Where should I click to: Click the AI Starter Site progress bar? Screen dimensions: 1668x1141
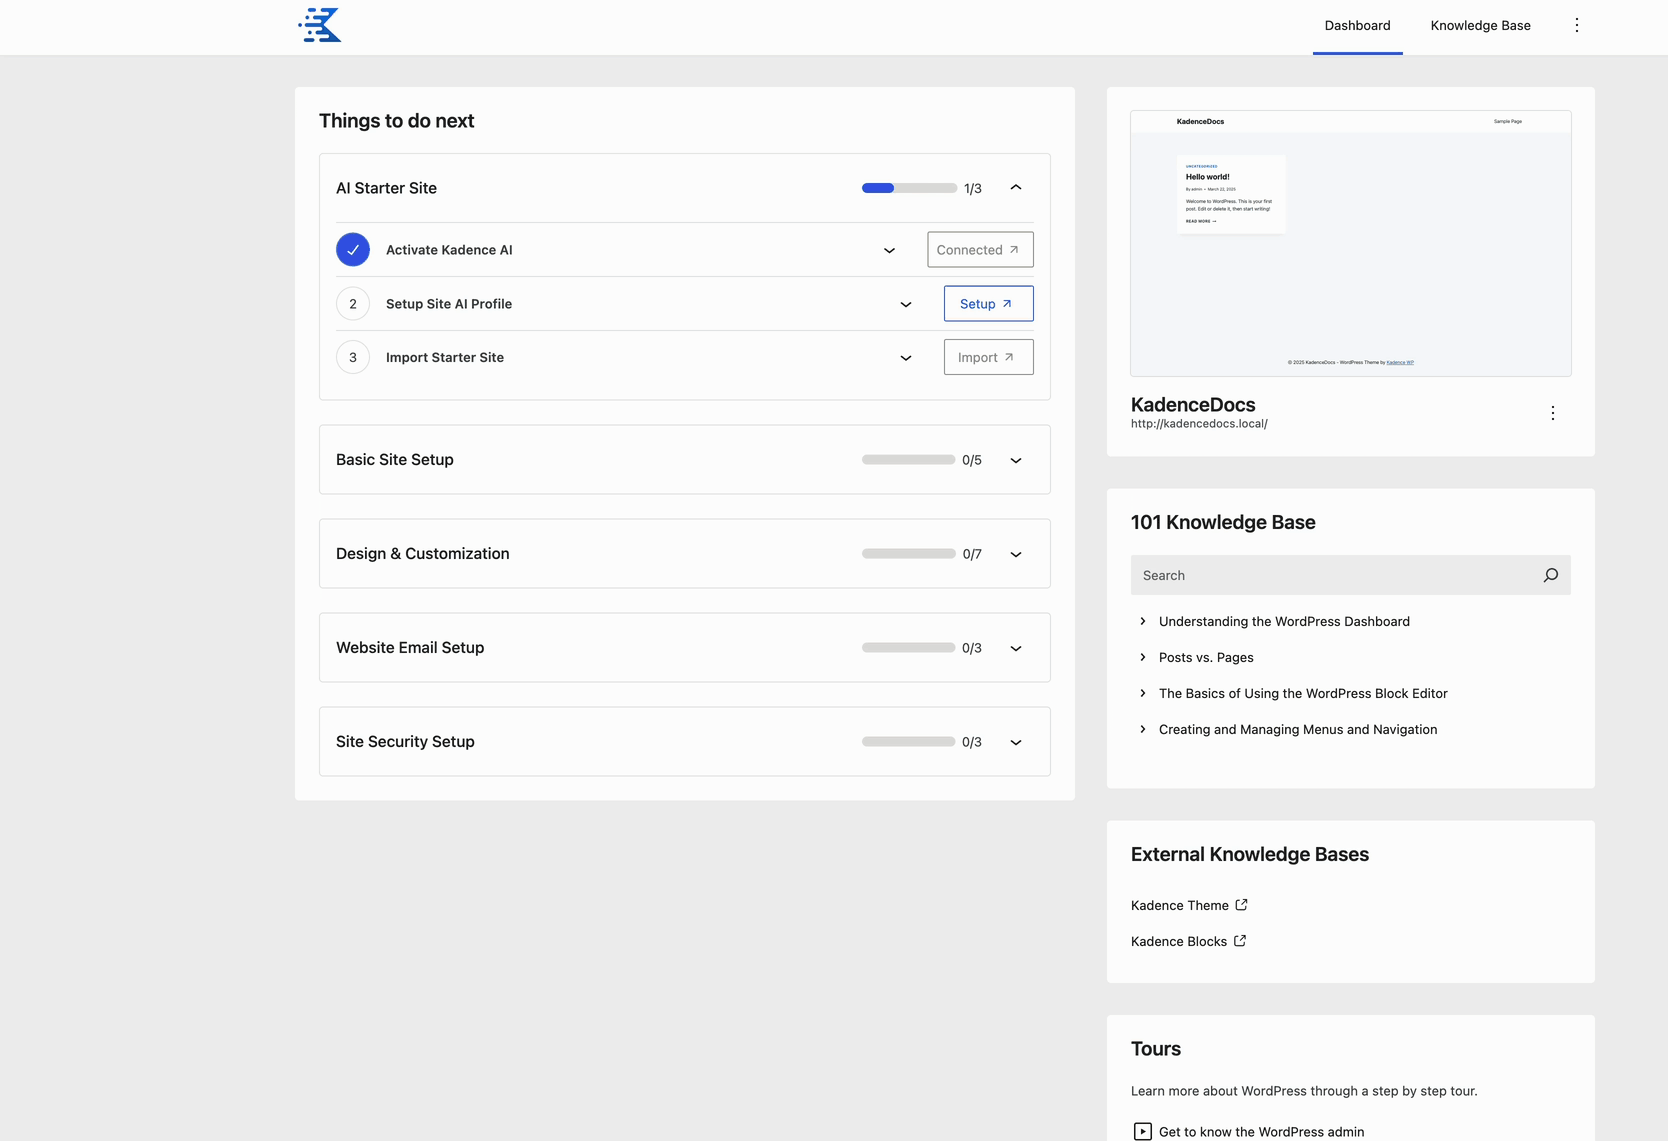(x=909, y=188)
